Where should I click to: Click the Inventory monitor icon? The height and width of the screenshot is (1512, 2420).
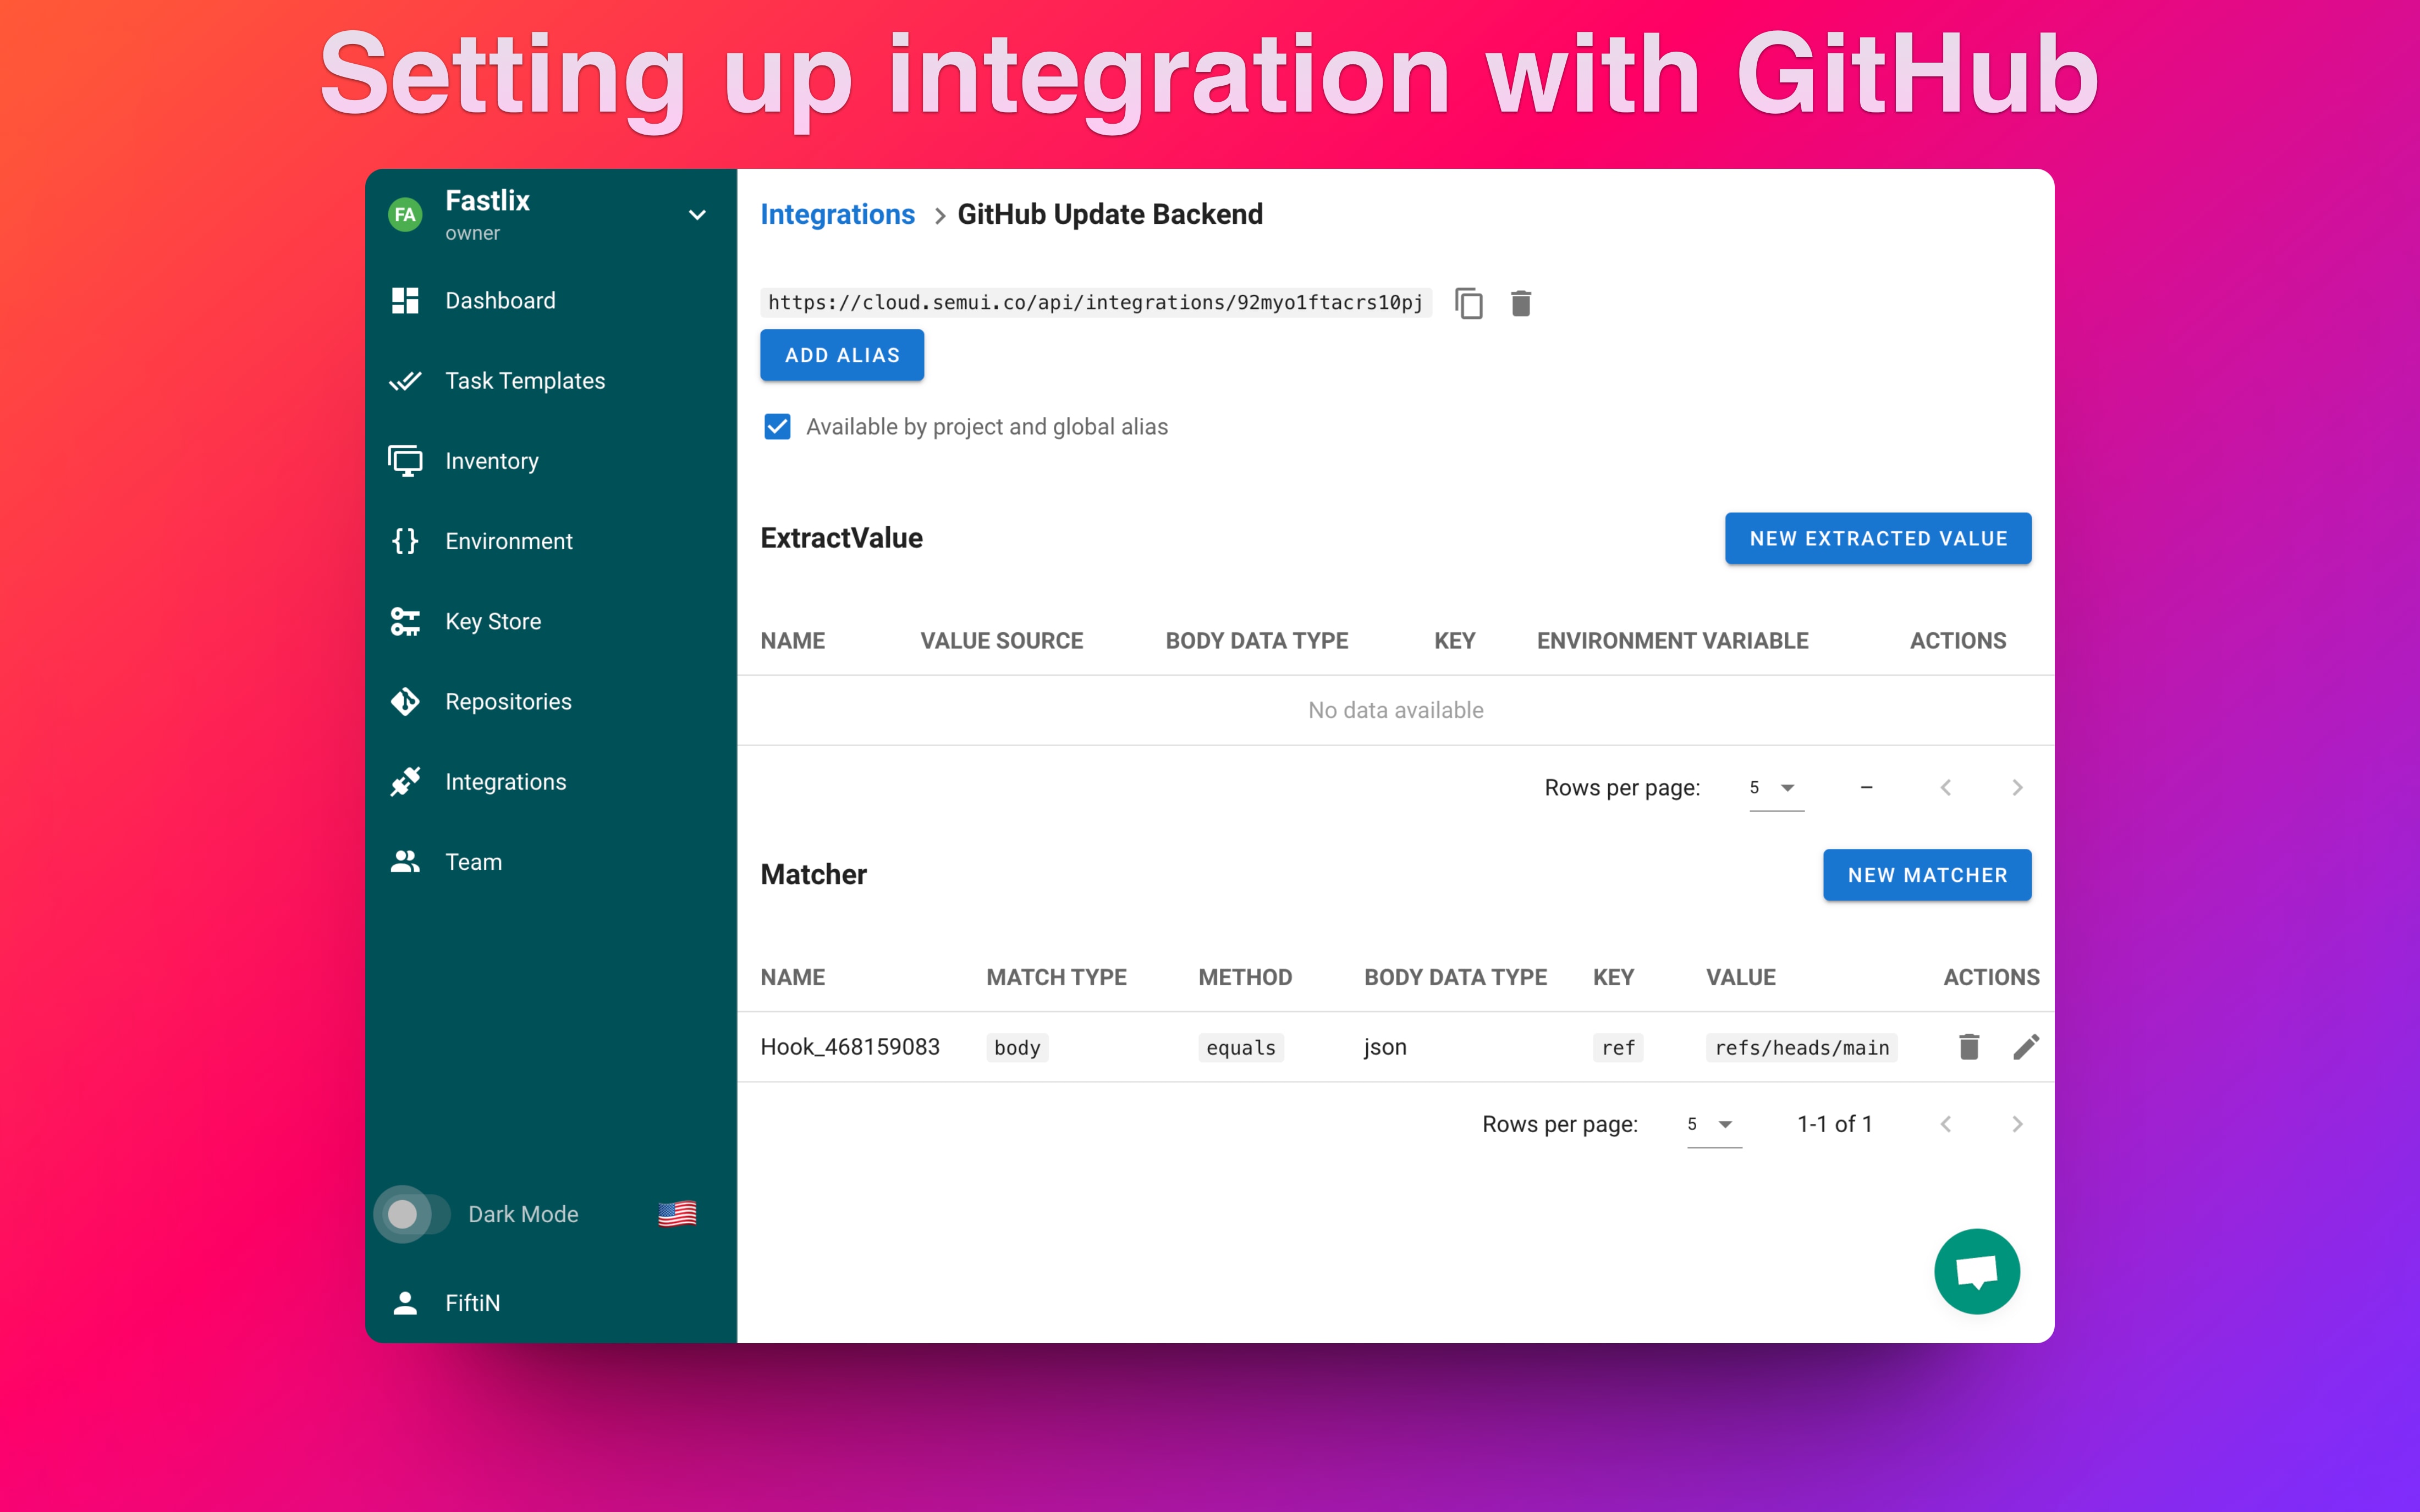pyautogui.click(x=405, y=461)
